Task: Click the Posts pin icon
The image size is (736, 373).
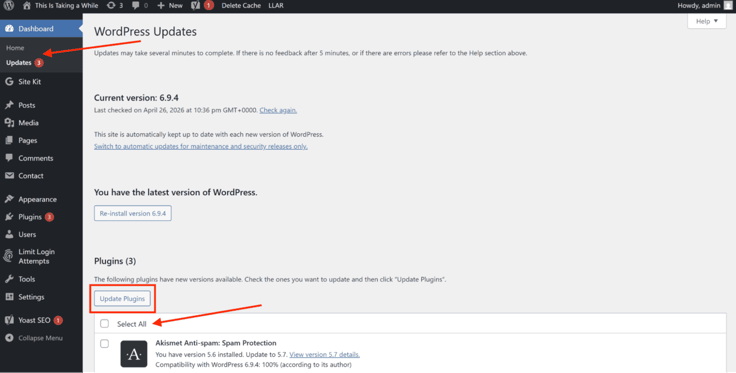Action: pyautogui.click(x=9, y=105)
